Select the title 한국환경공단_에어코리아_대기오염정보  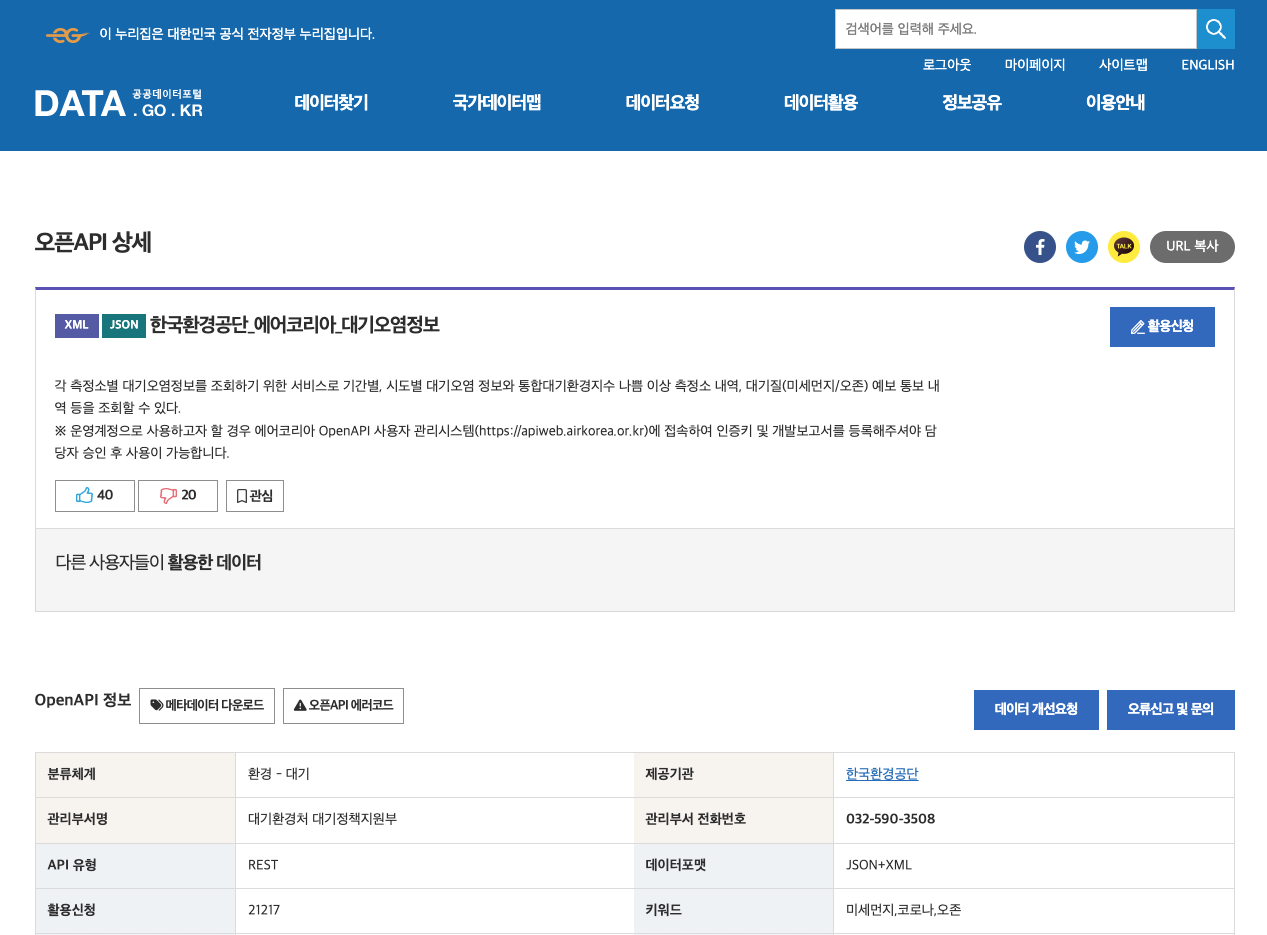(x=294, y=325)
